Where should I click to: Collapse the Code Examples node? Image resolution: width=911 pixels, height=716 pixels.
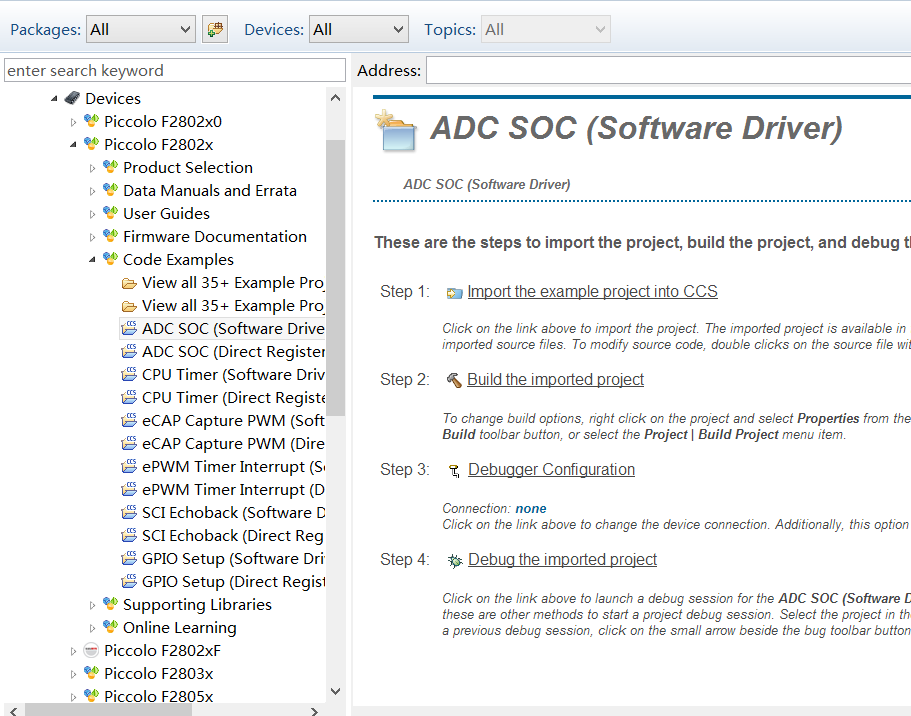92,260
